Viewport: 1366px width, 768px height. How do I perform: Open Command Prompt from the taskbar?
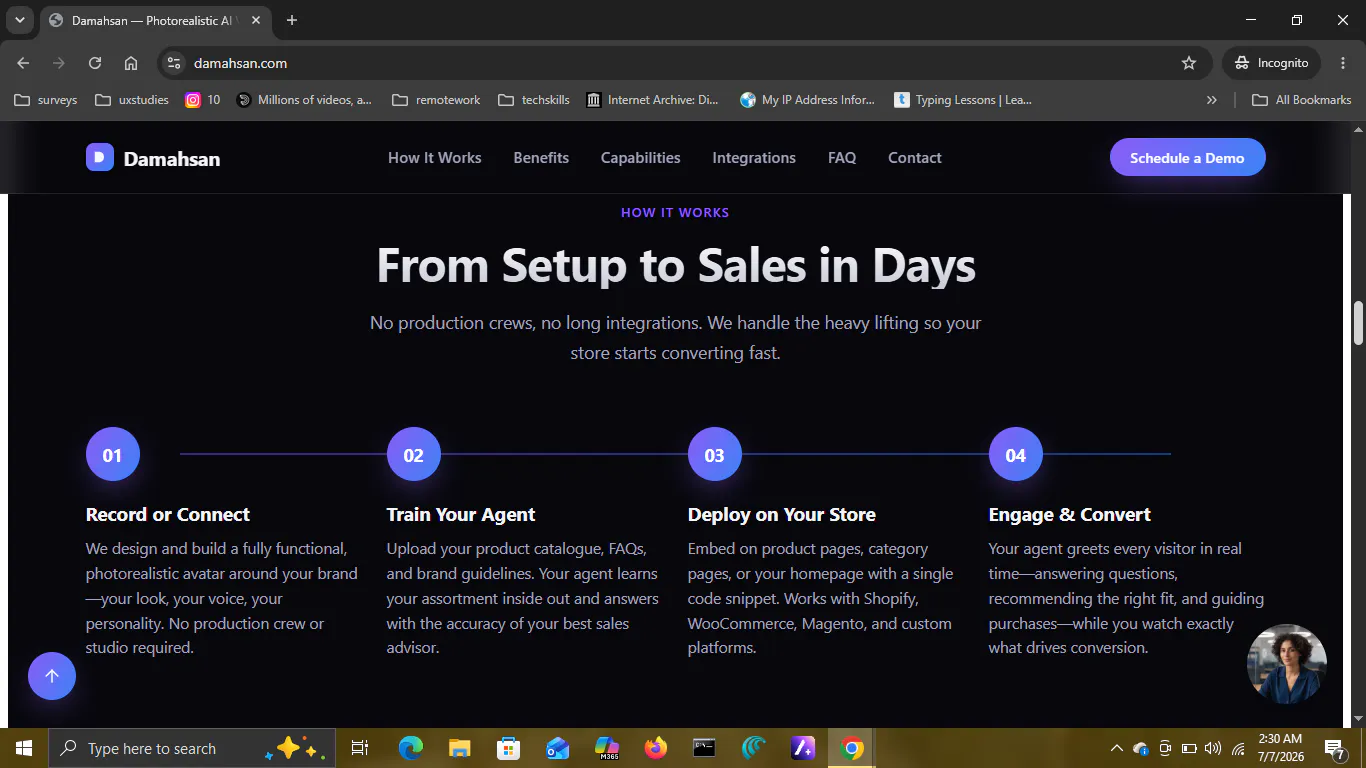(x=704, y=748)
